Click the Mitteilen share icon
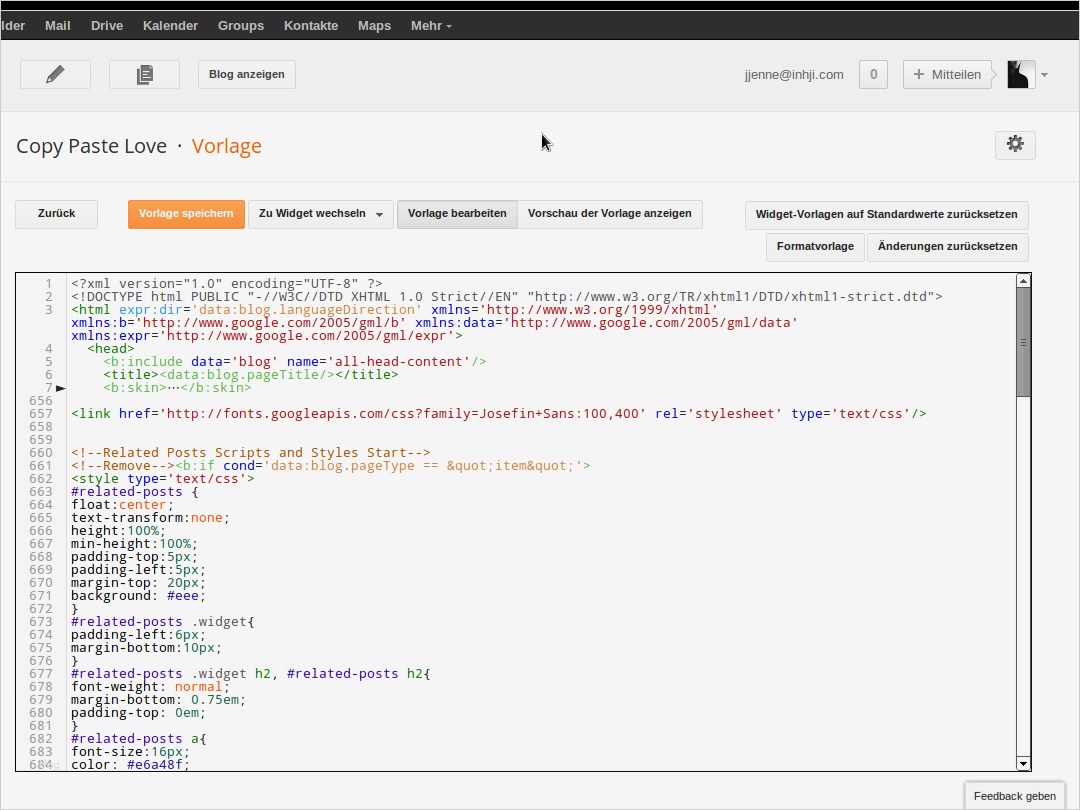 [946, 74]
